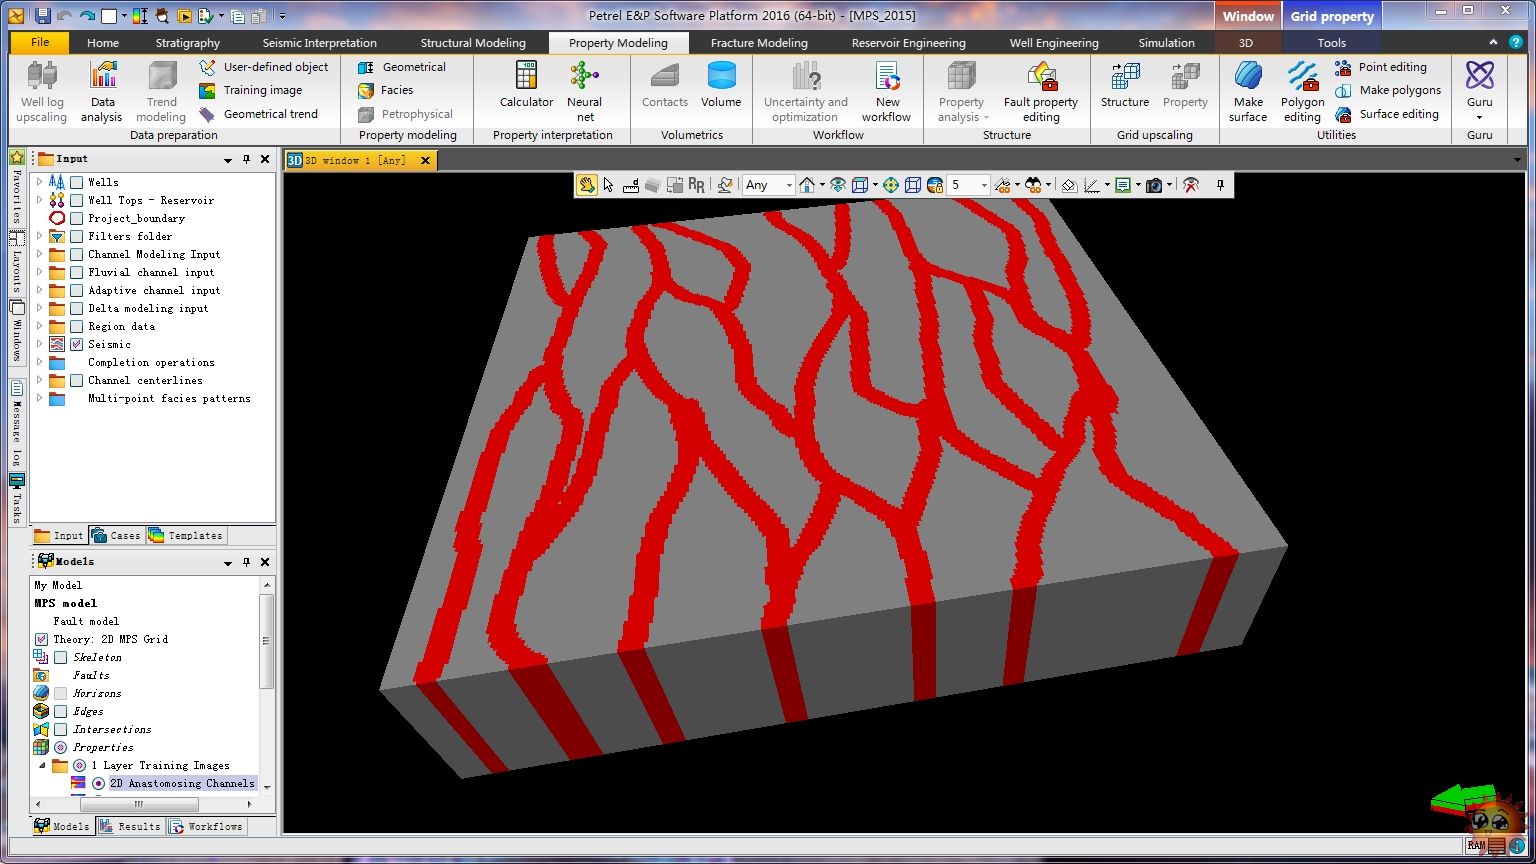Check the Skeleton checkbox in Models
The image size is (1536, 864).
[61, 657]
